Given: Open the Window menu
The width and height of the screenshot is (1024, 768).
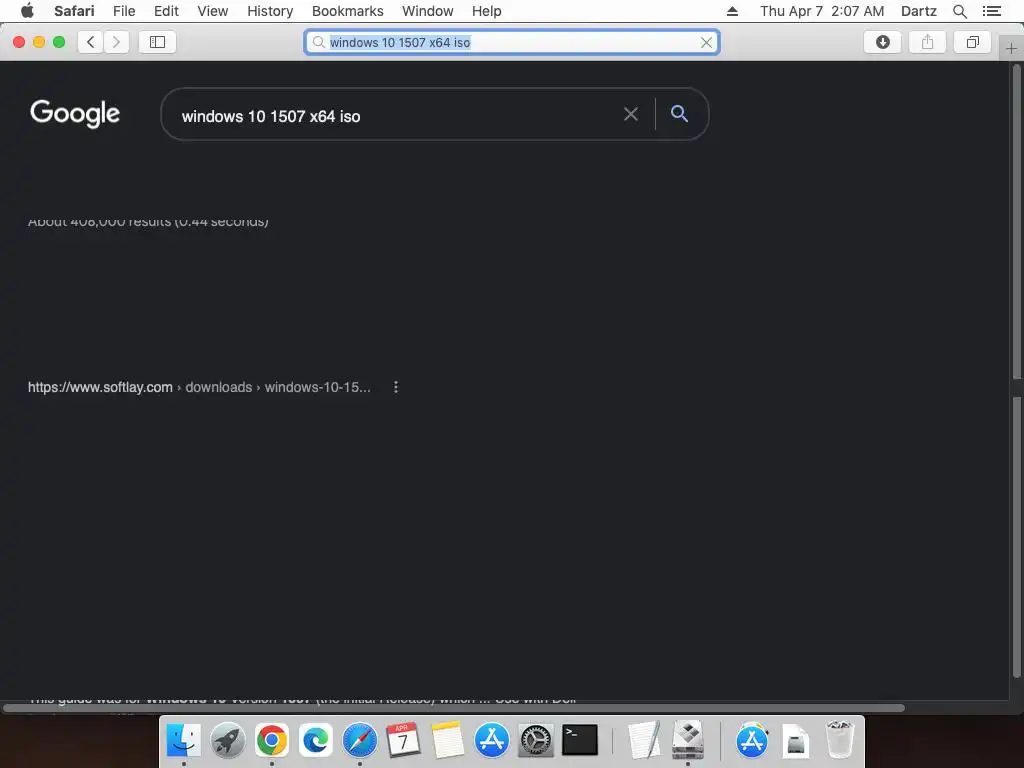Looking at the screenshot, I should point(428,11).
